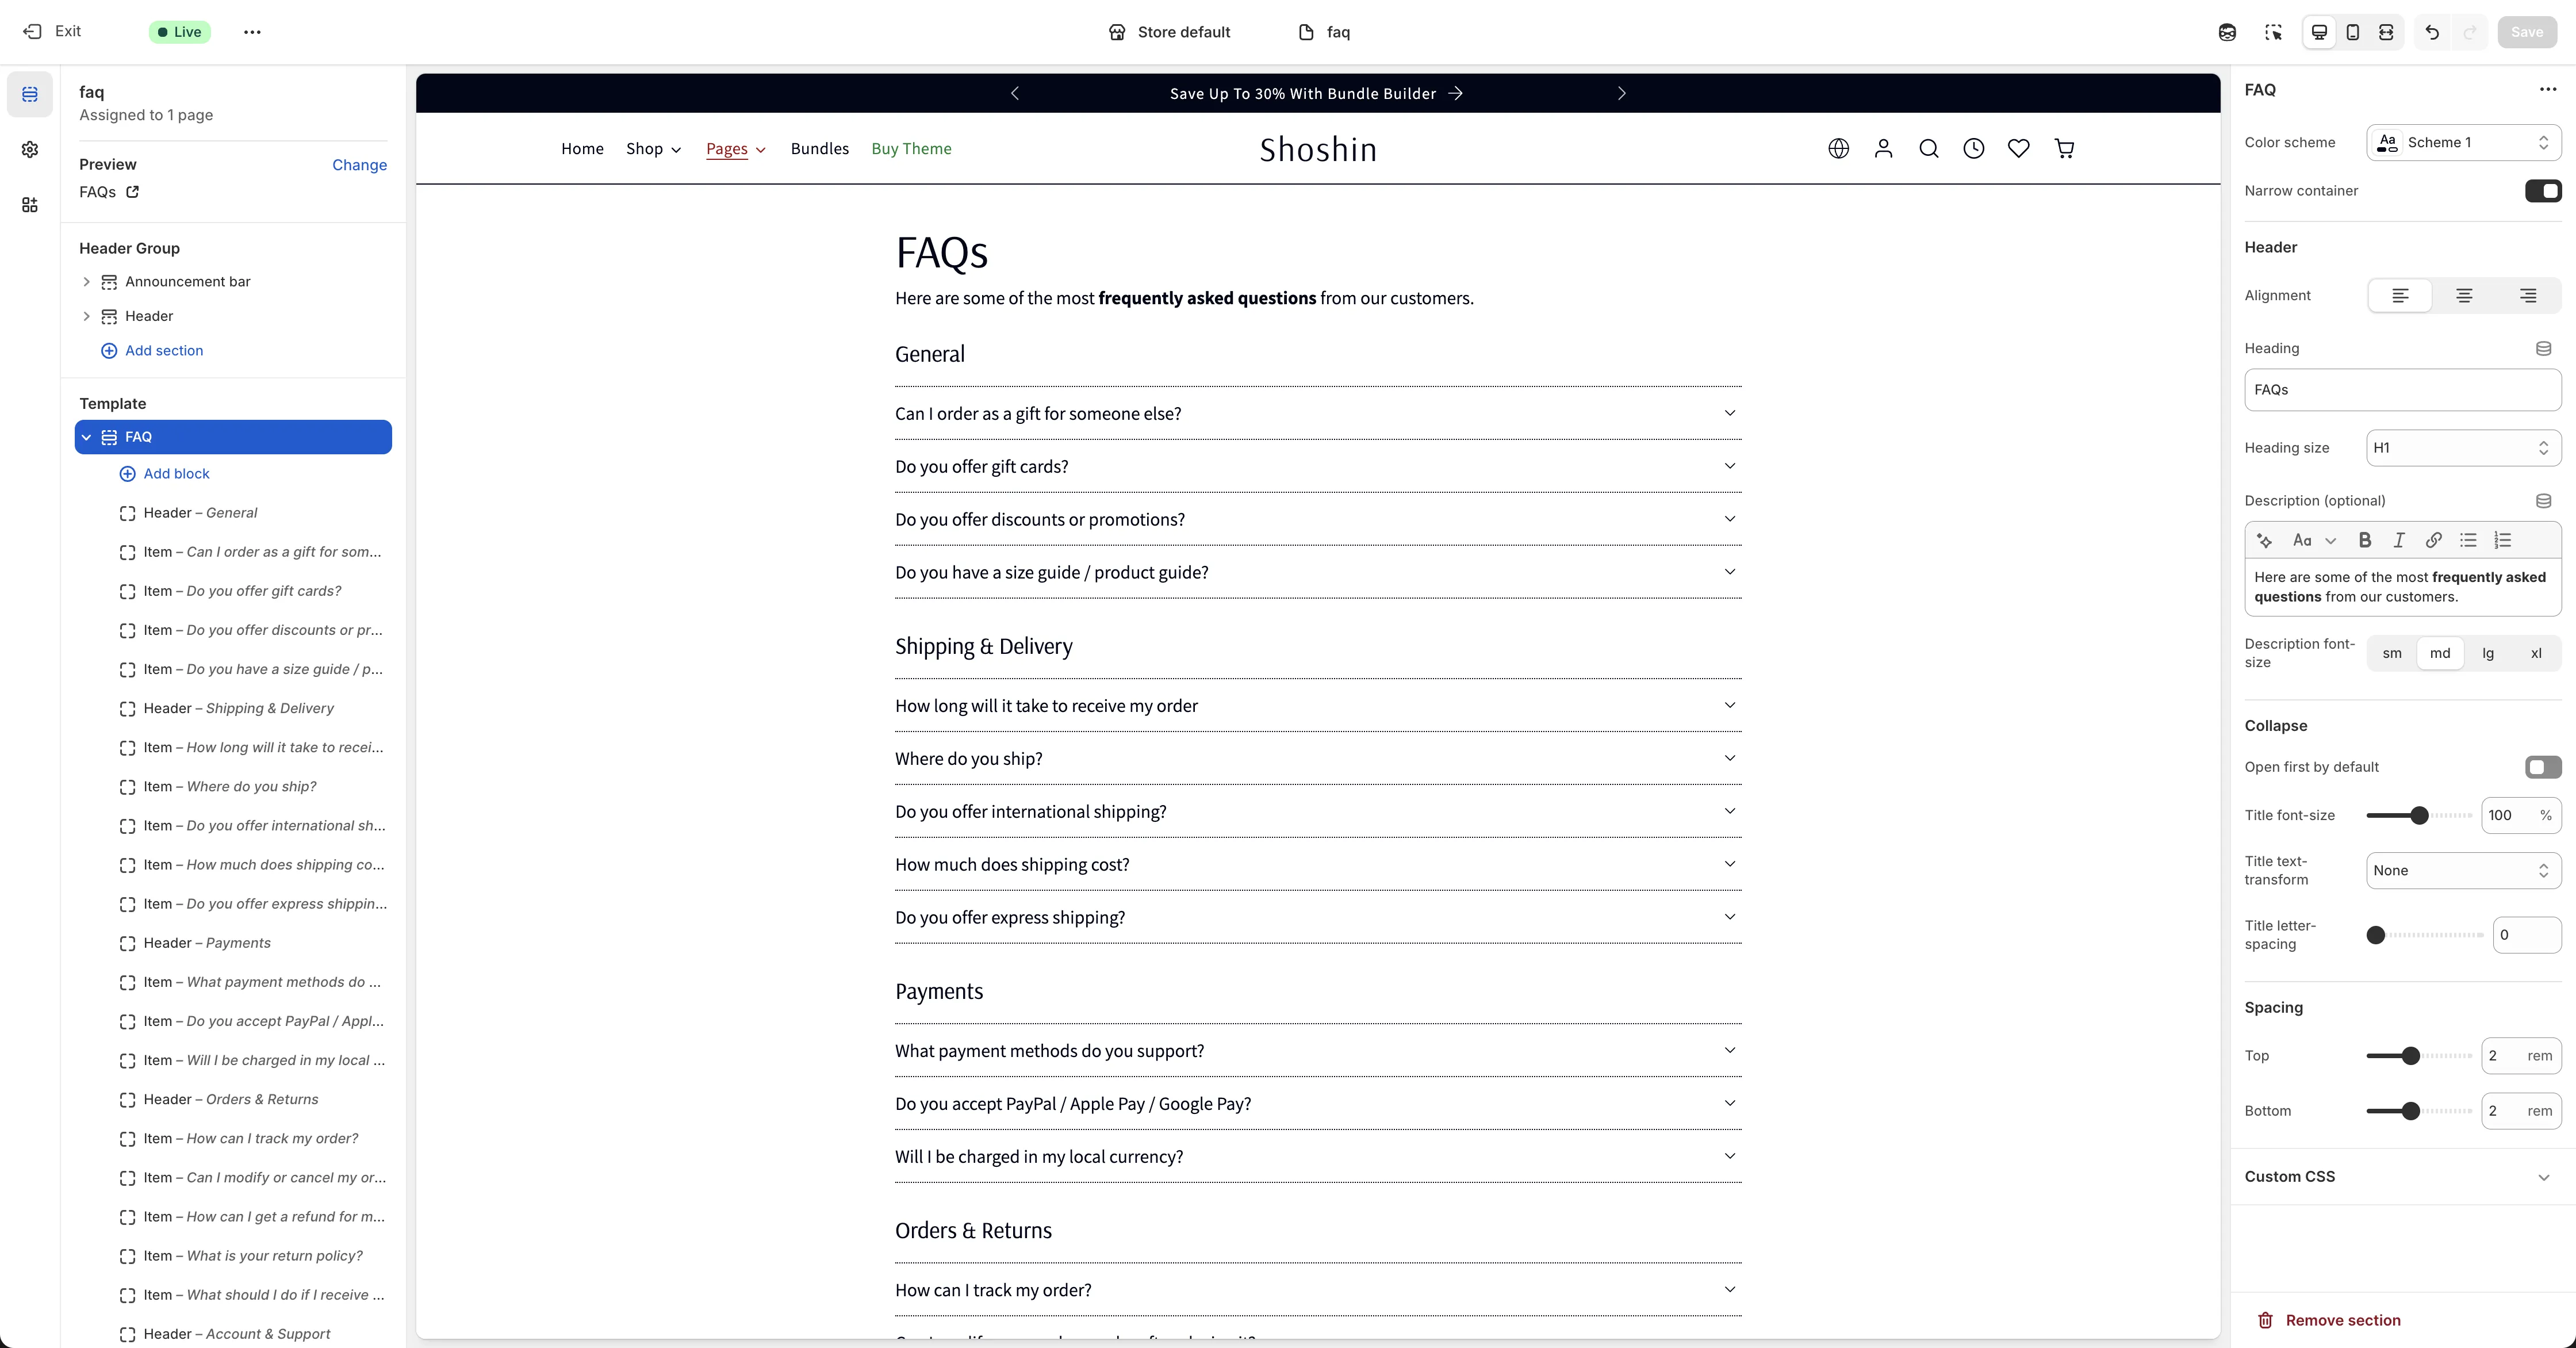Undo the last change

tap(2432, 32)
